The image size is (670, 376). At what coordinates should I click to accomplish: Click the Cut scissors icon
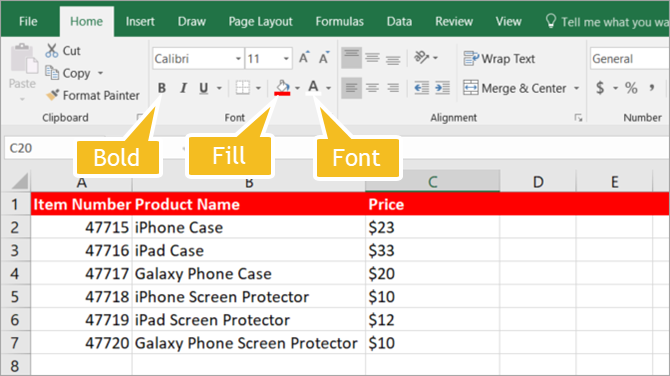coord(52,50)
